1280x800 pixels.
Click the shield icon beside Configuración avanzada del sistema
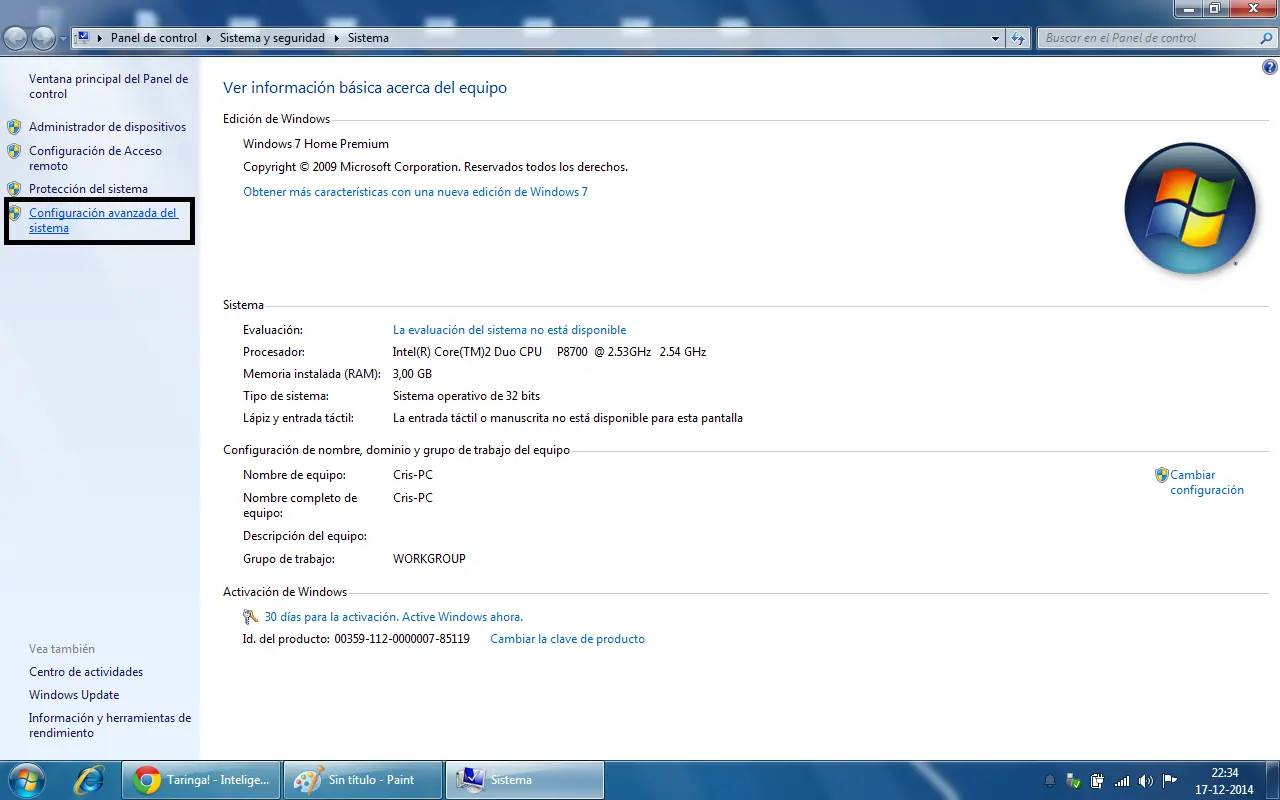point(14,213)
